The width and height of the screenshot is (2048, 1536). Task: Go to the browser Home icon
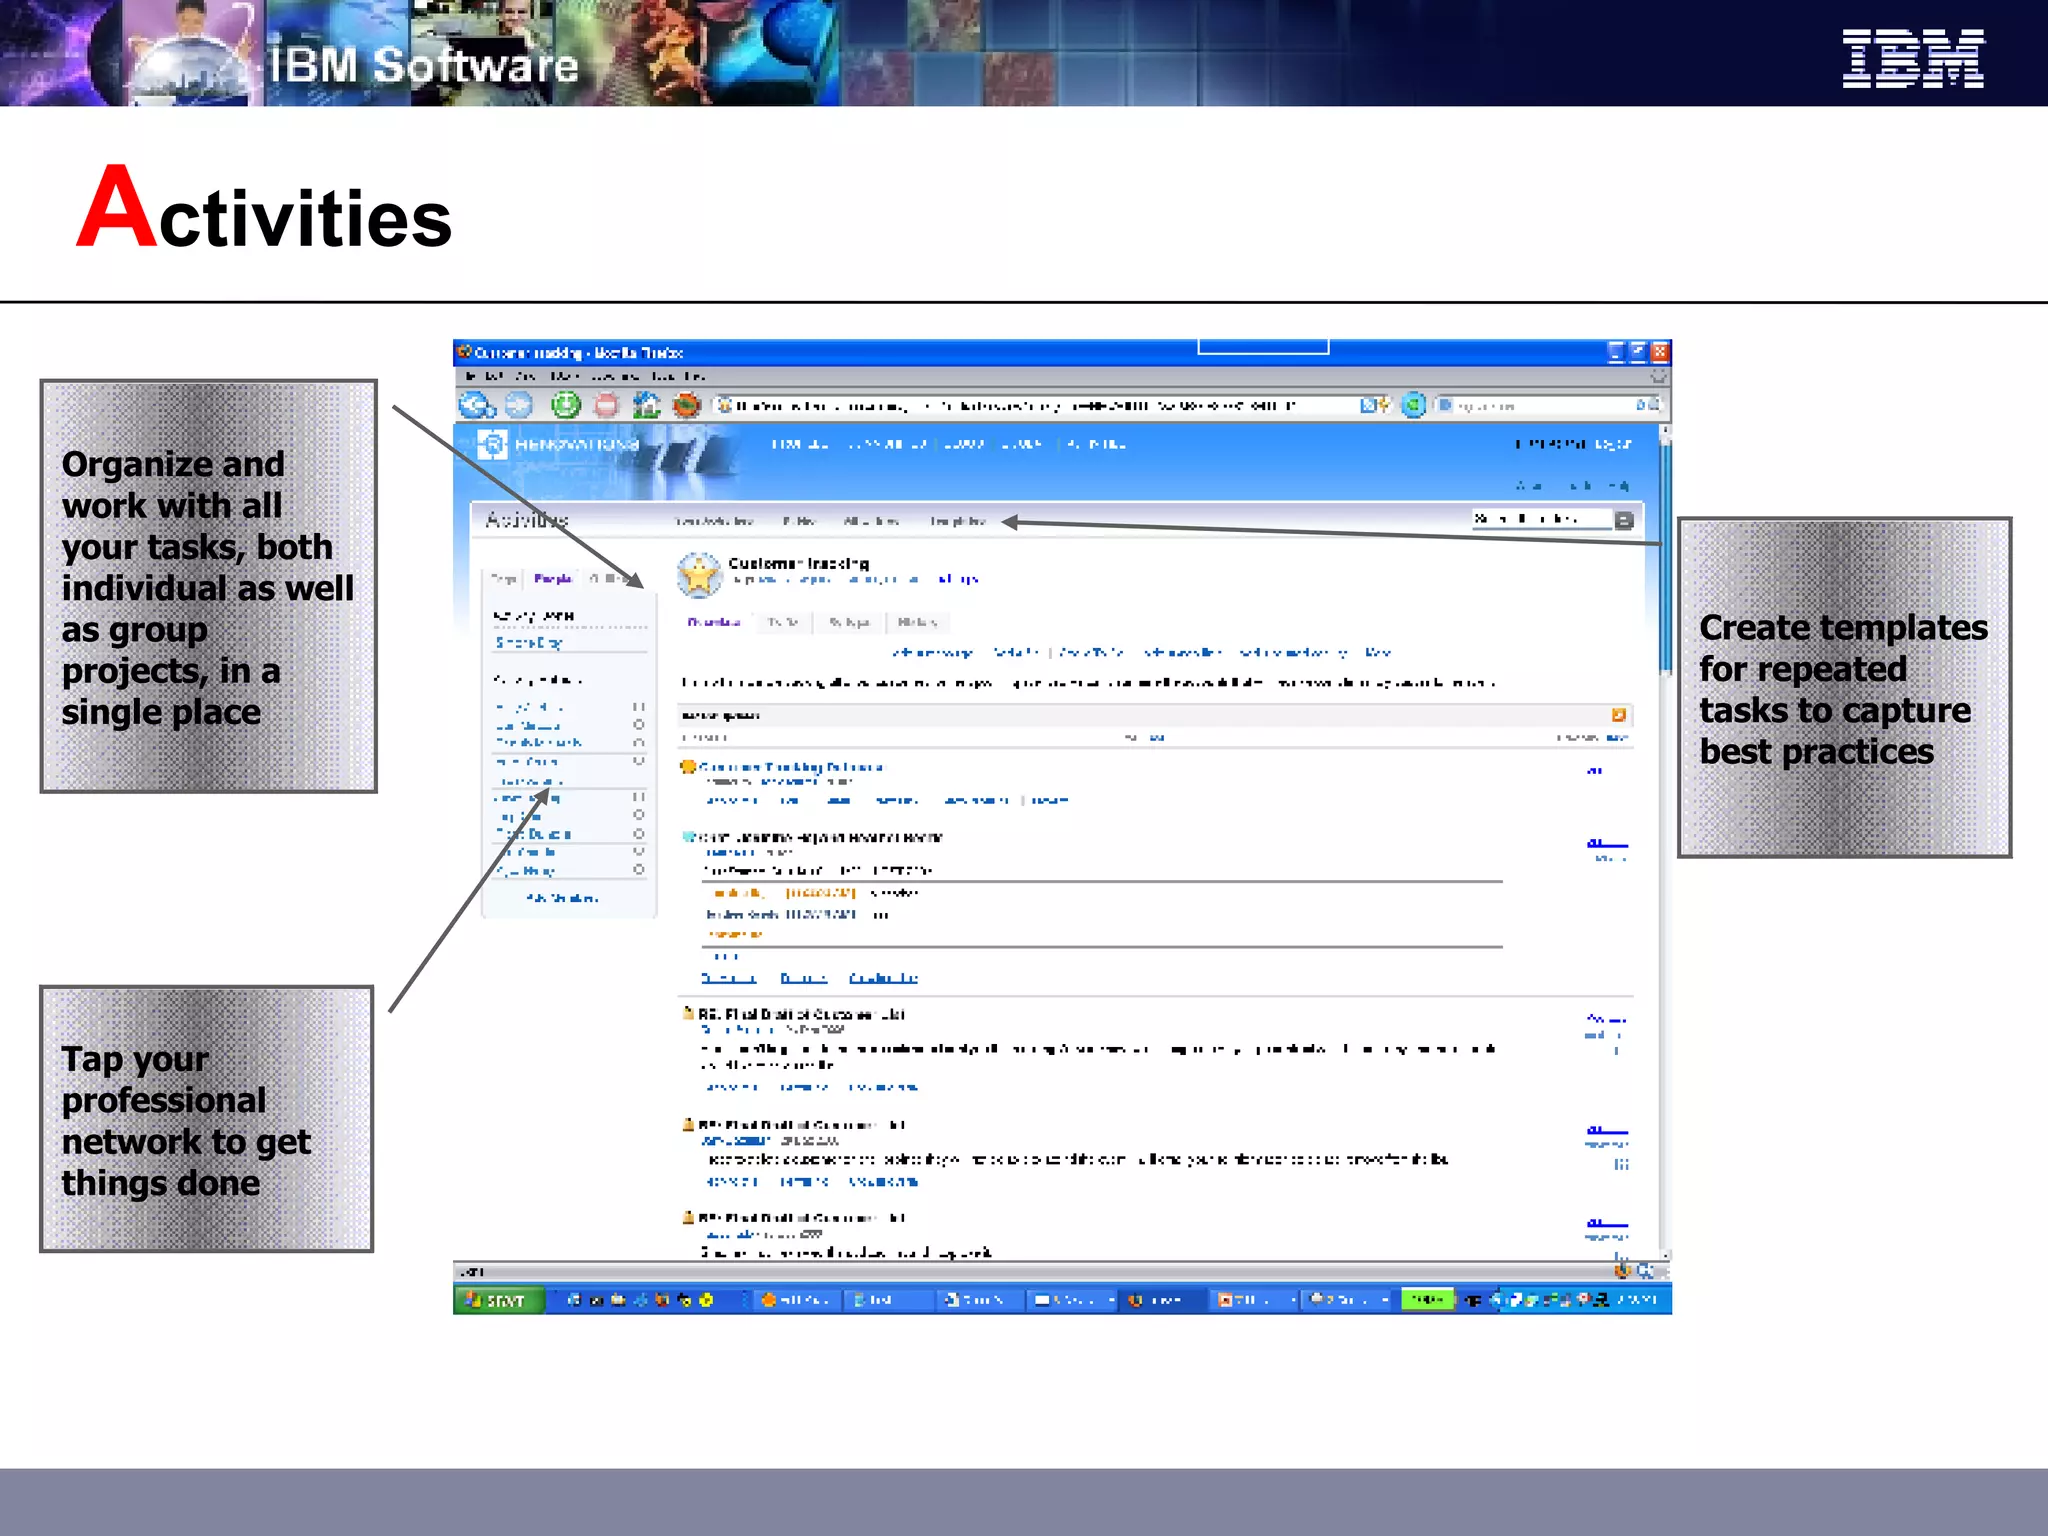coord(647,405)
